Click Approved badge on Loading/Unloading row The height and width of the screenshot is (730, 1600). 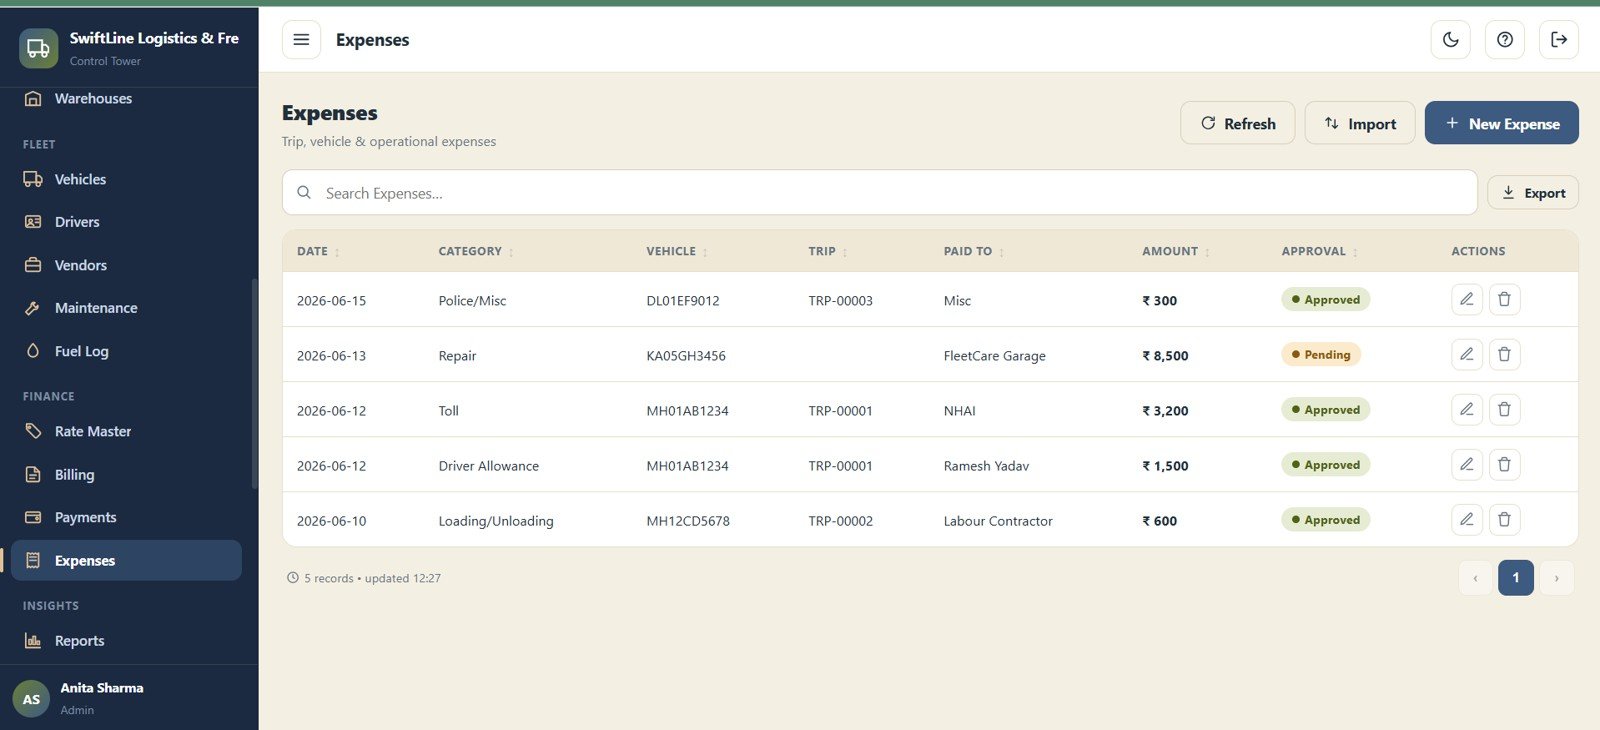click(x=1325, y=519)
